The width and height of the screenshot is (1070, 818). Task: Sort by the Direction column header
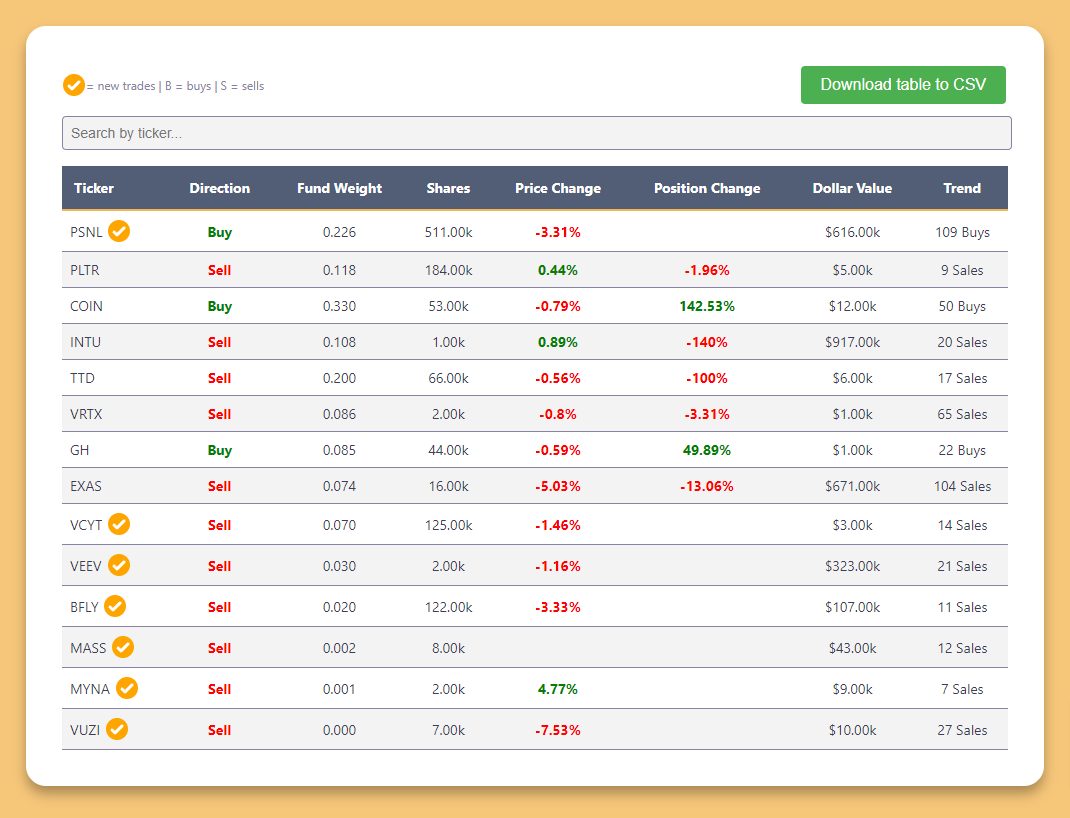coord(219,188)
